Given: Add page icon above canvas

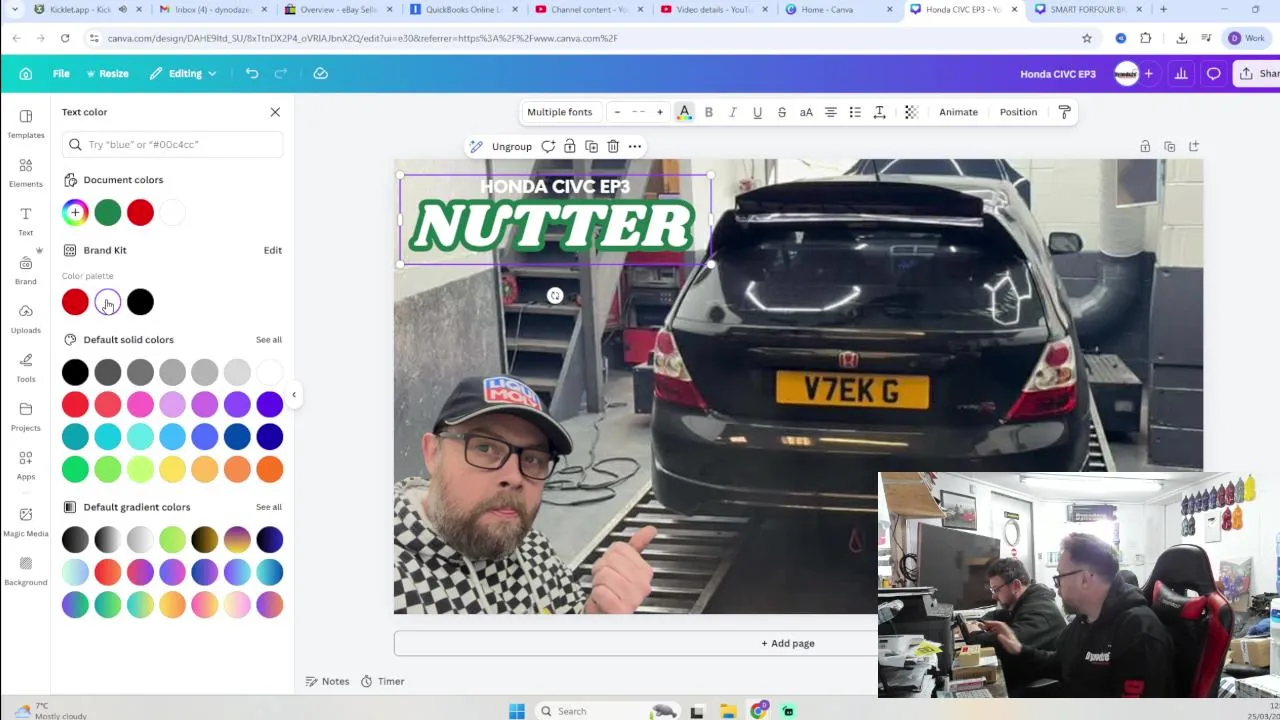Looking at the screenshot, I should coord(1194,147).
